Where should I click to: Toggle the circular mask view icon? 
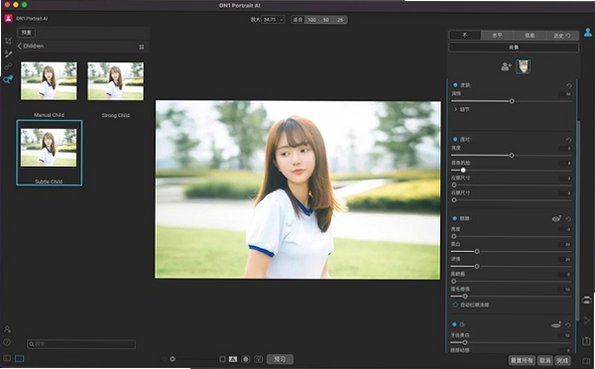coord(246,359)
